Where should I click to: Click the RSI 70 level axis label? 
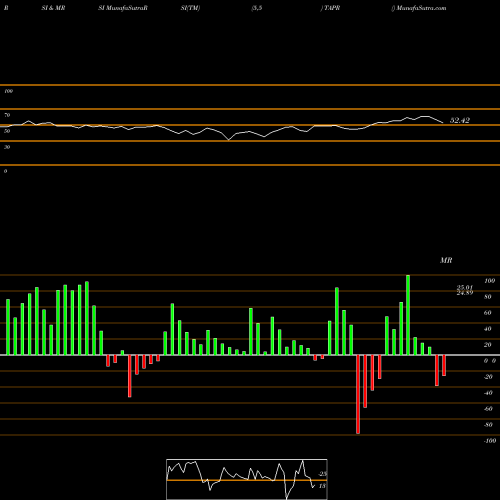pos(7,115)
